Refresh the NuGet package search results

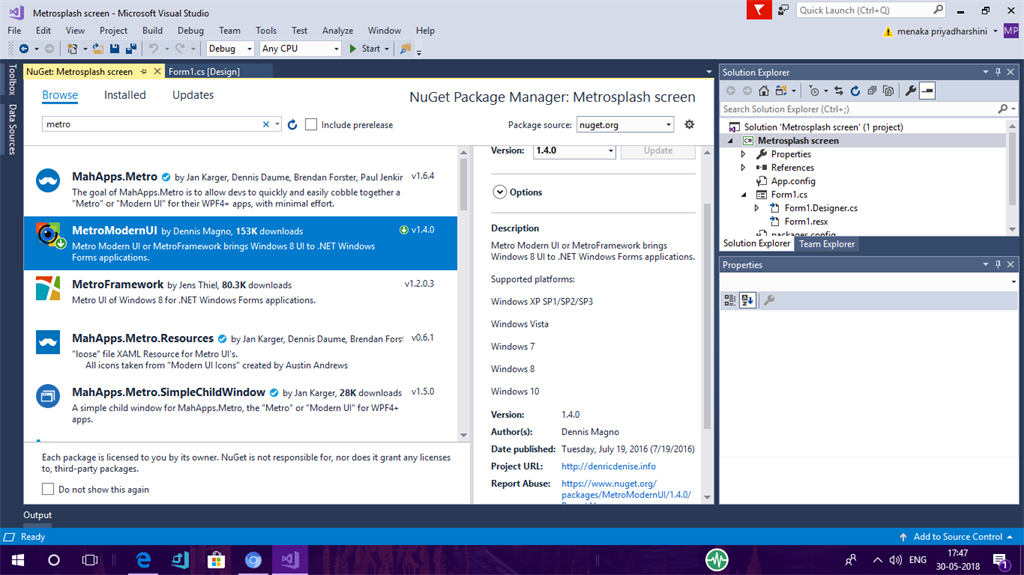tap(293, 124)
